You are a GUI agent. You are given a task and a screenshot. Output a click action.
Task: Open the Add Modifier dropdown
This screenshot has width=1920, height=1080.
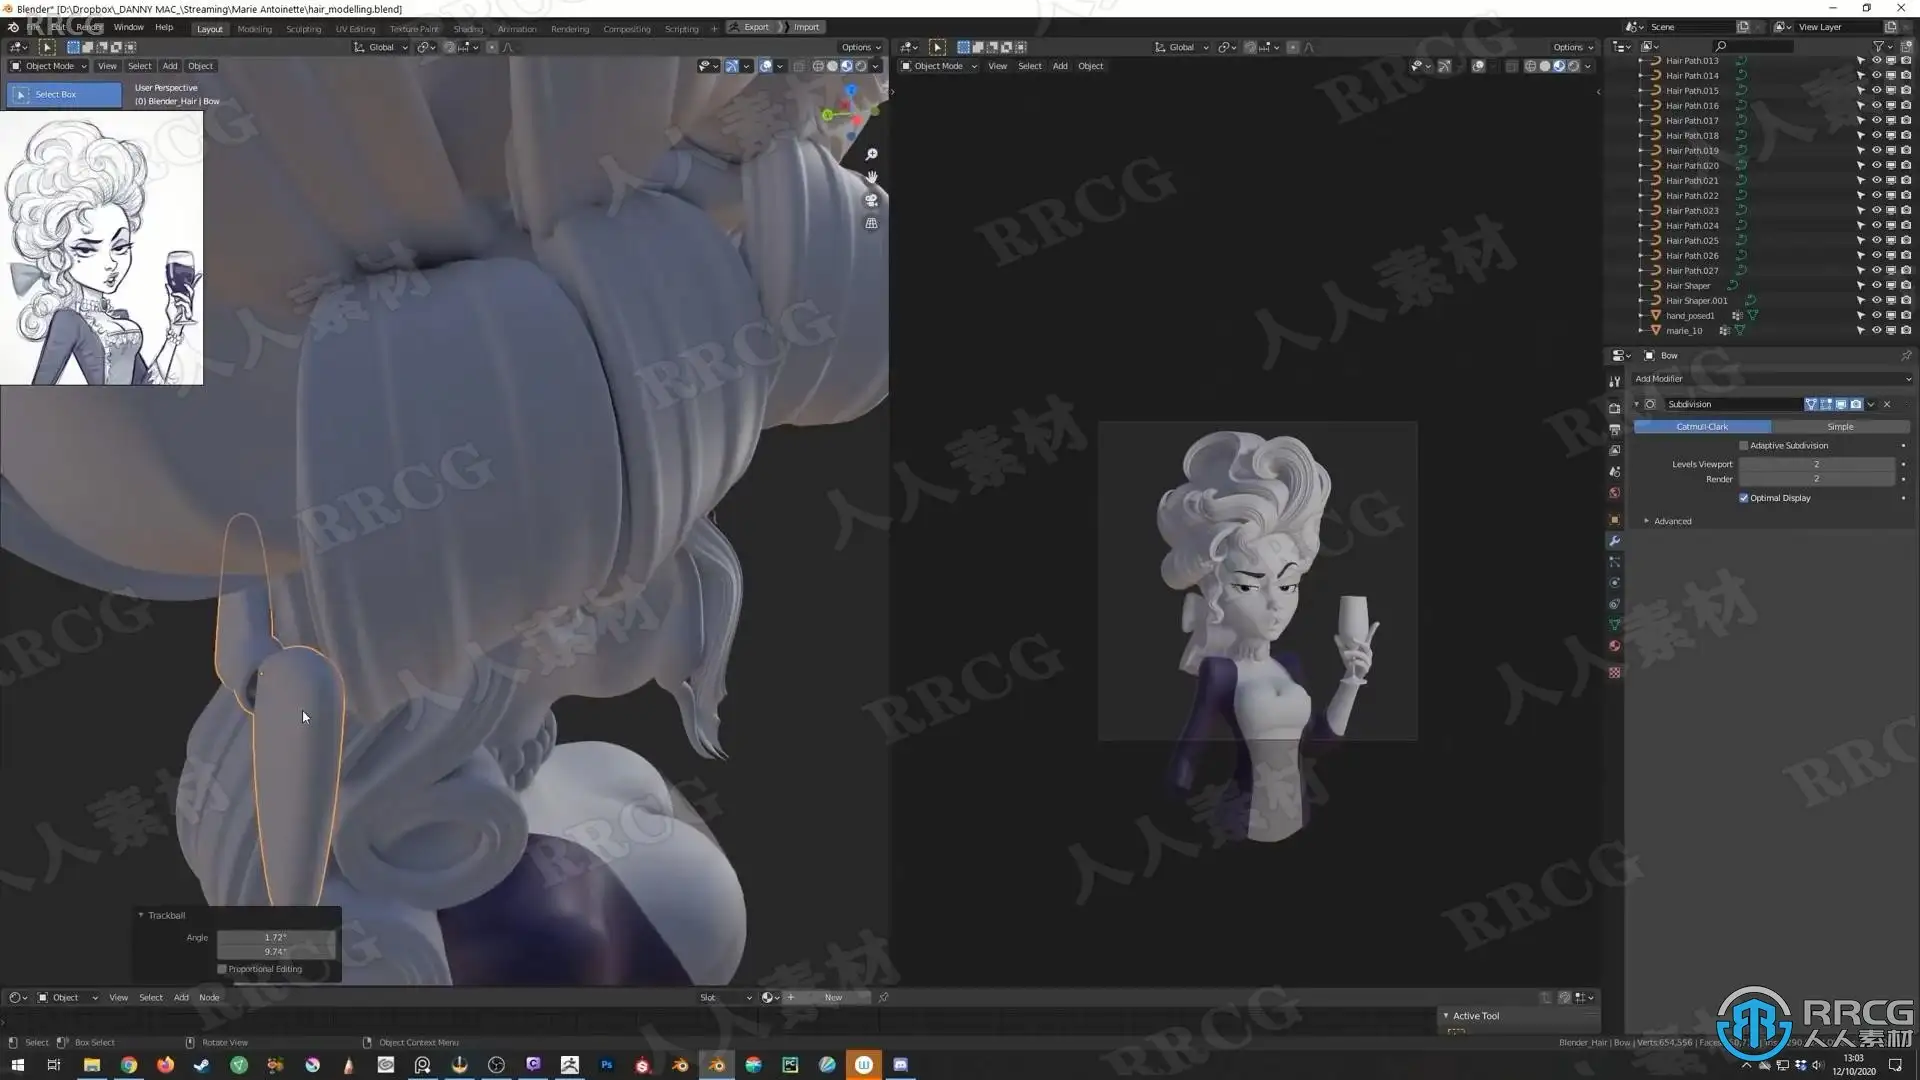coord(1772,379)
